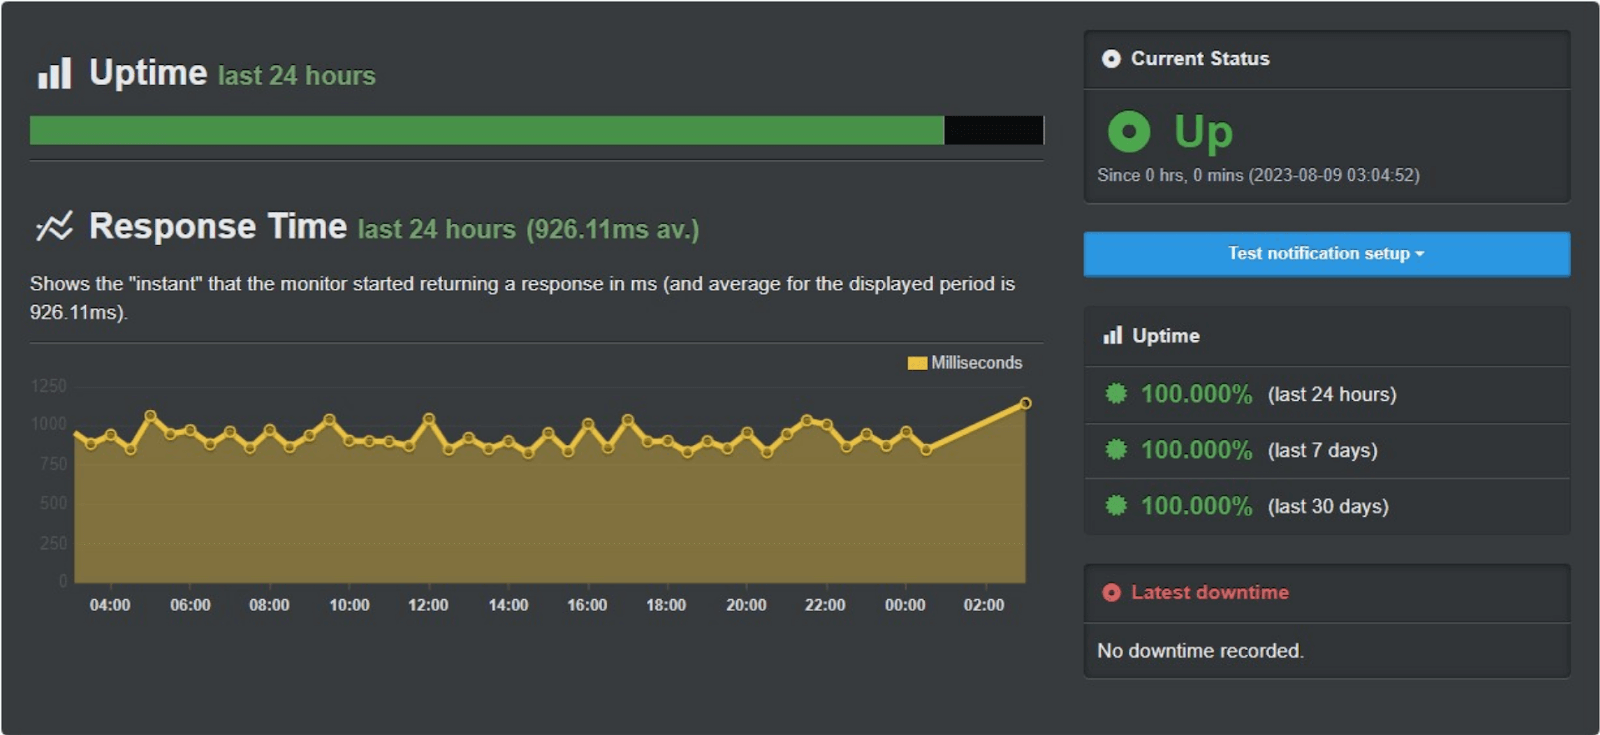Click the black section of uptime bar
This screenshot has width=1600, height=735.
click(x=994, y=130)
